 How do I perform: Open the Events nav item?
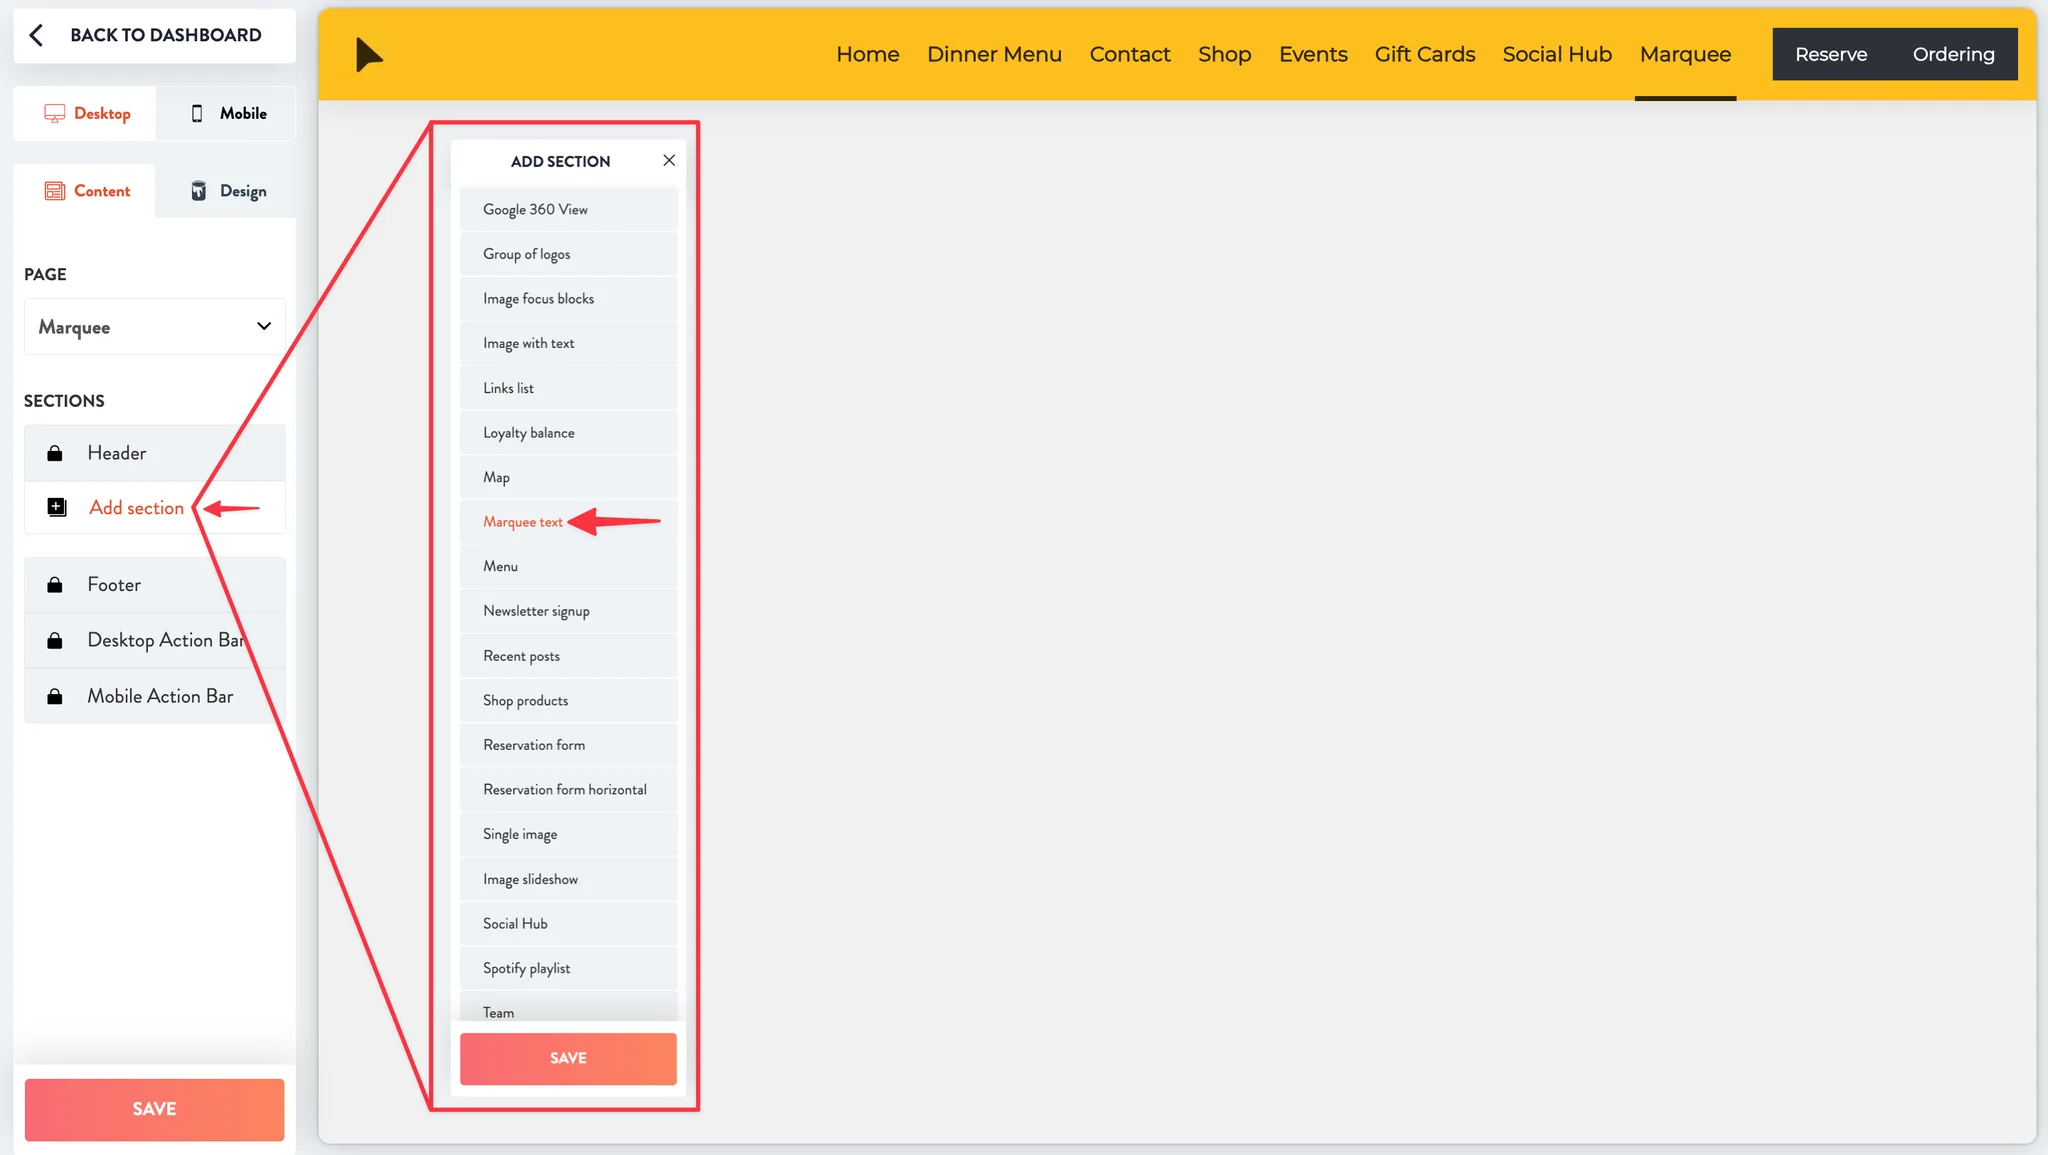tap(1313, 54)
